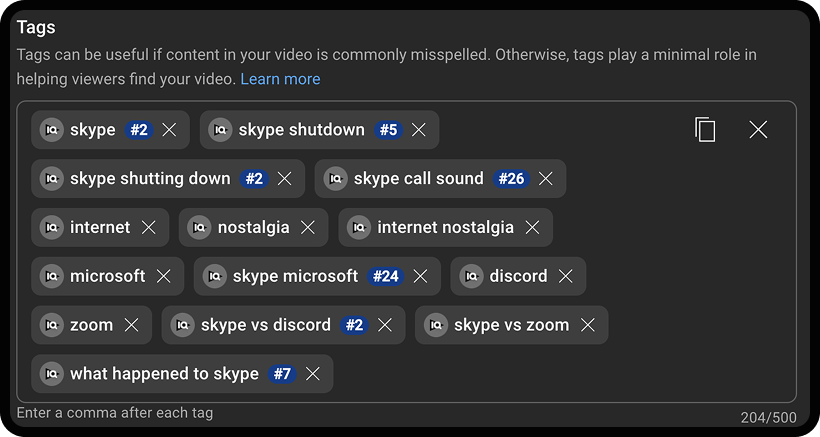Clear all tags with the large X

758,130
